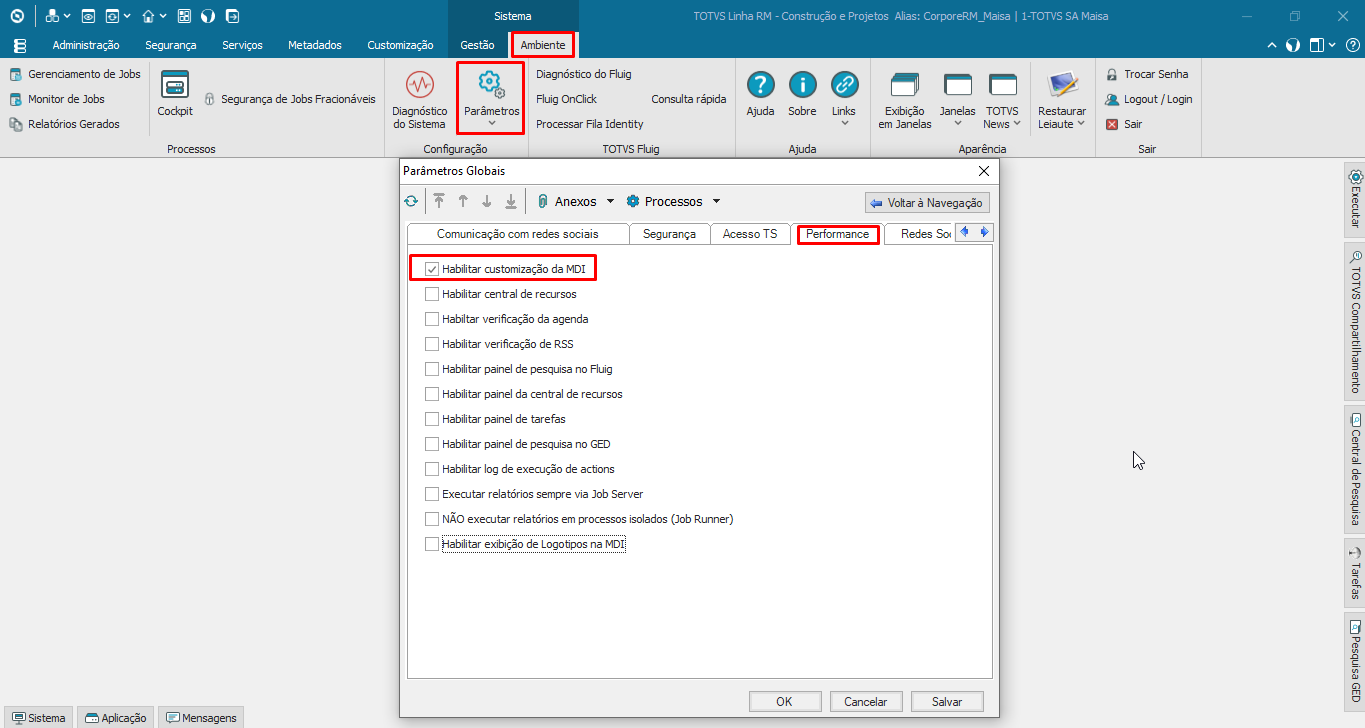Viewport: 1365px width, 728px height.
Task: Check NÃO executar relatórios em processos isolados
Action: pos(432,519)
